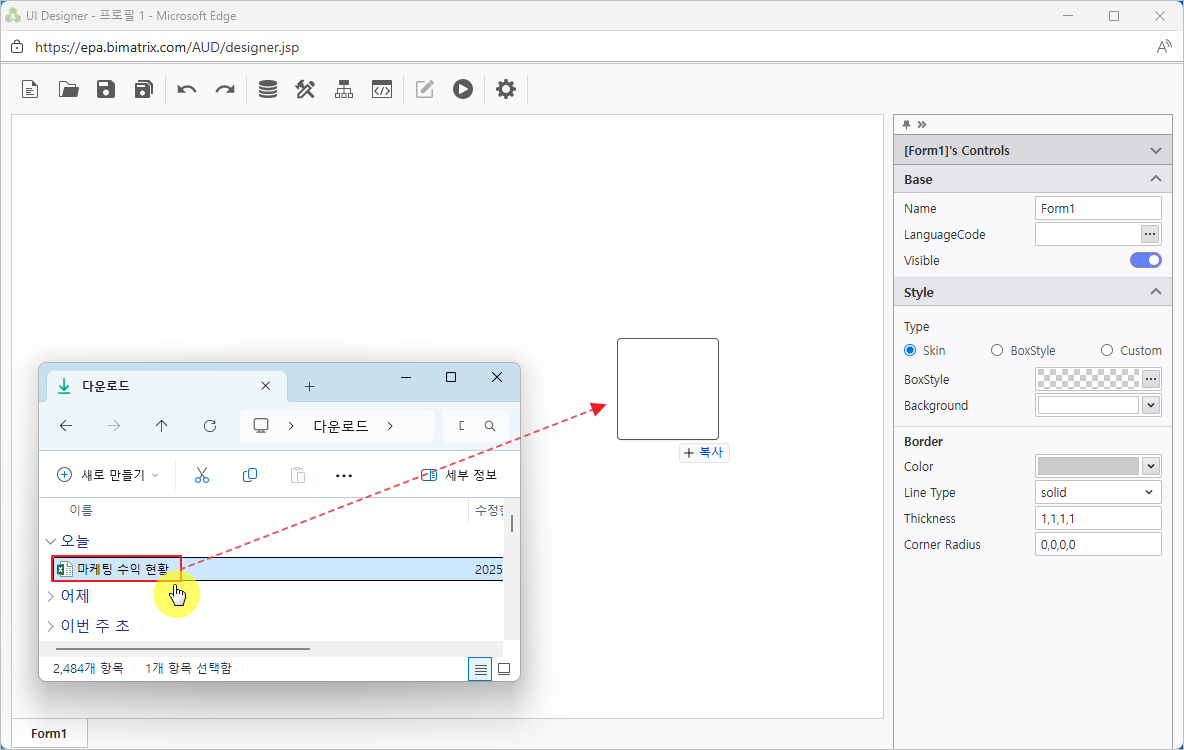Viewport: 1184px width, 750px height.
Task: Expand the [Form1]'s Controls dropdown
Action: pyautogui.click(x=1155, y=151)
